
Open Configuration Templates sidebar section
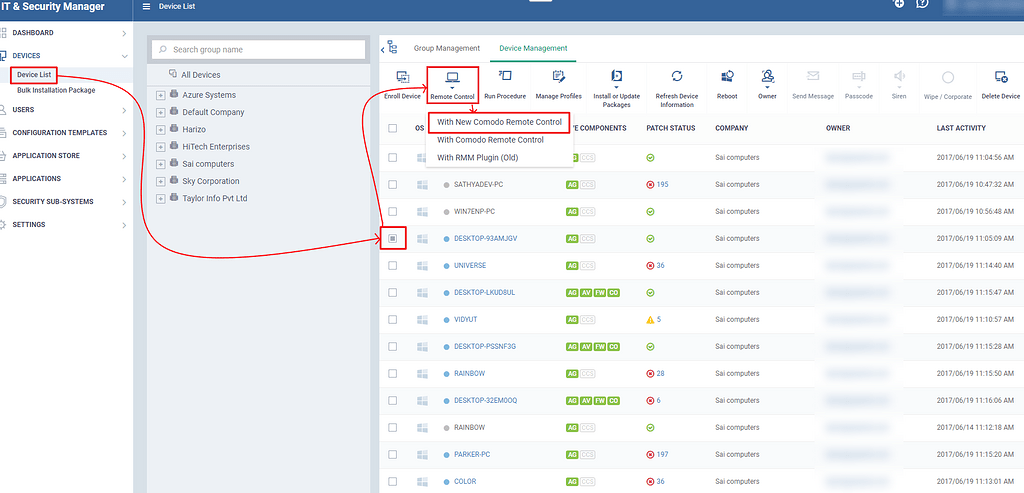coord(59,133)
